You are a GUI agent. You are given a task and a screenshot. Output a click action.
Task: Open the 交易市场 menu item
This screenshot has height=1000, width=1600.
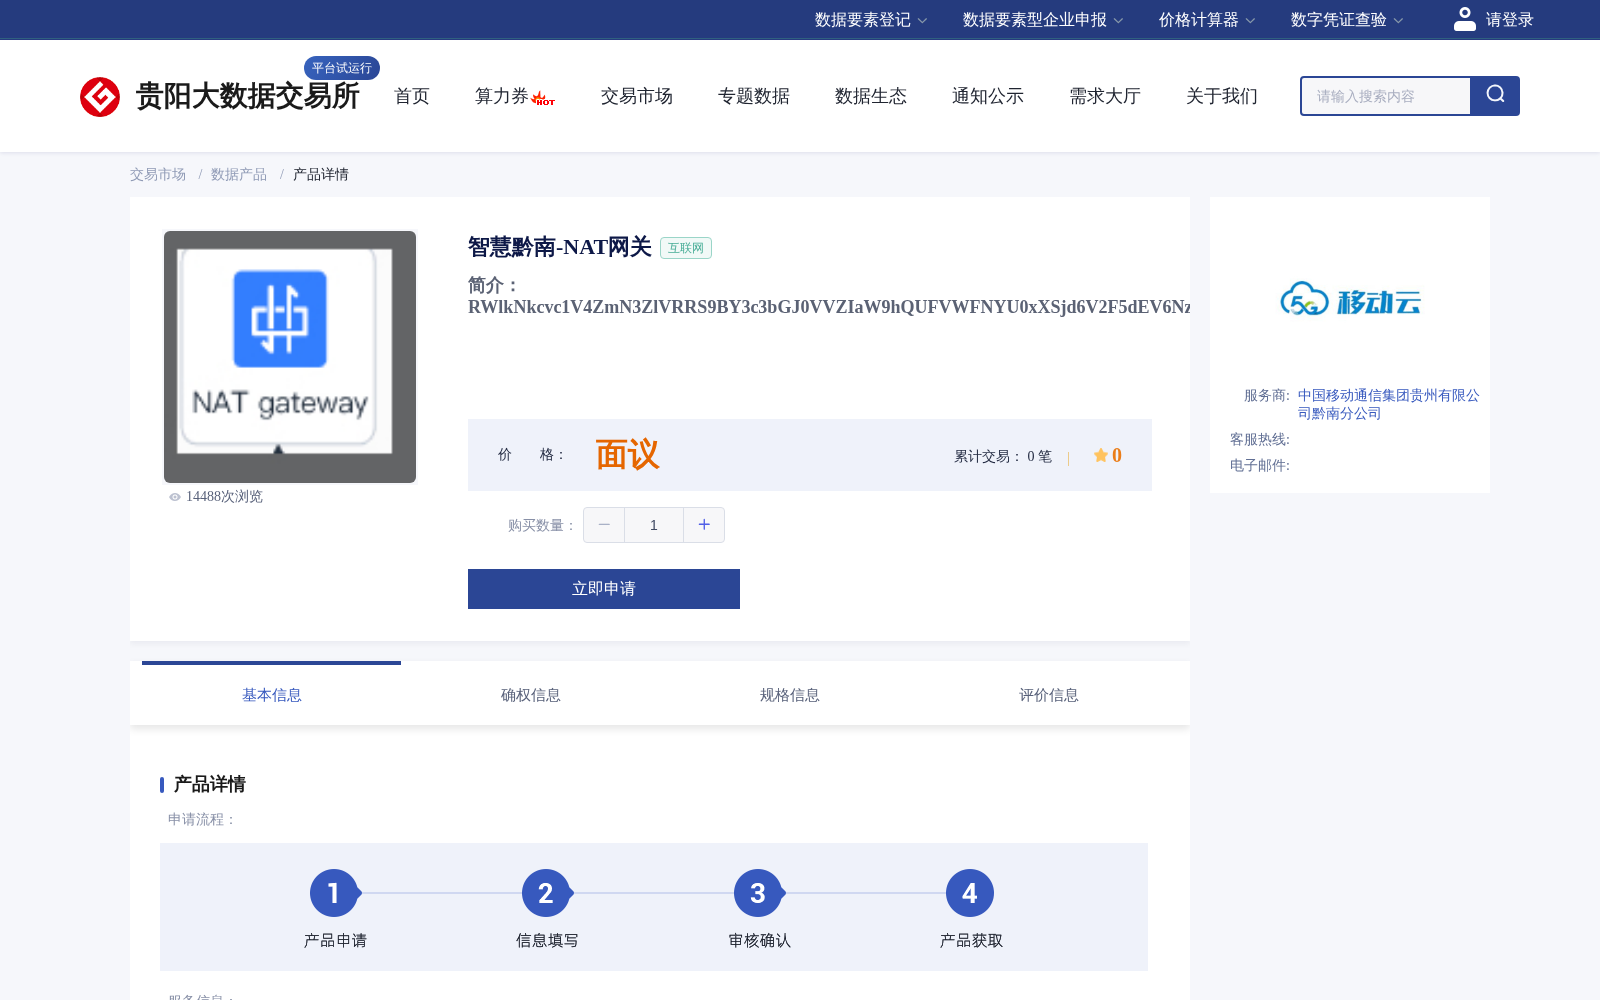tap(637, 96)
